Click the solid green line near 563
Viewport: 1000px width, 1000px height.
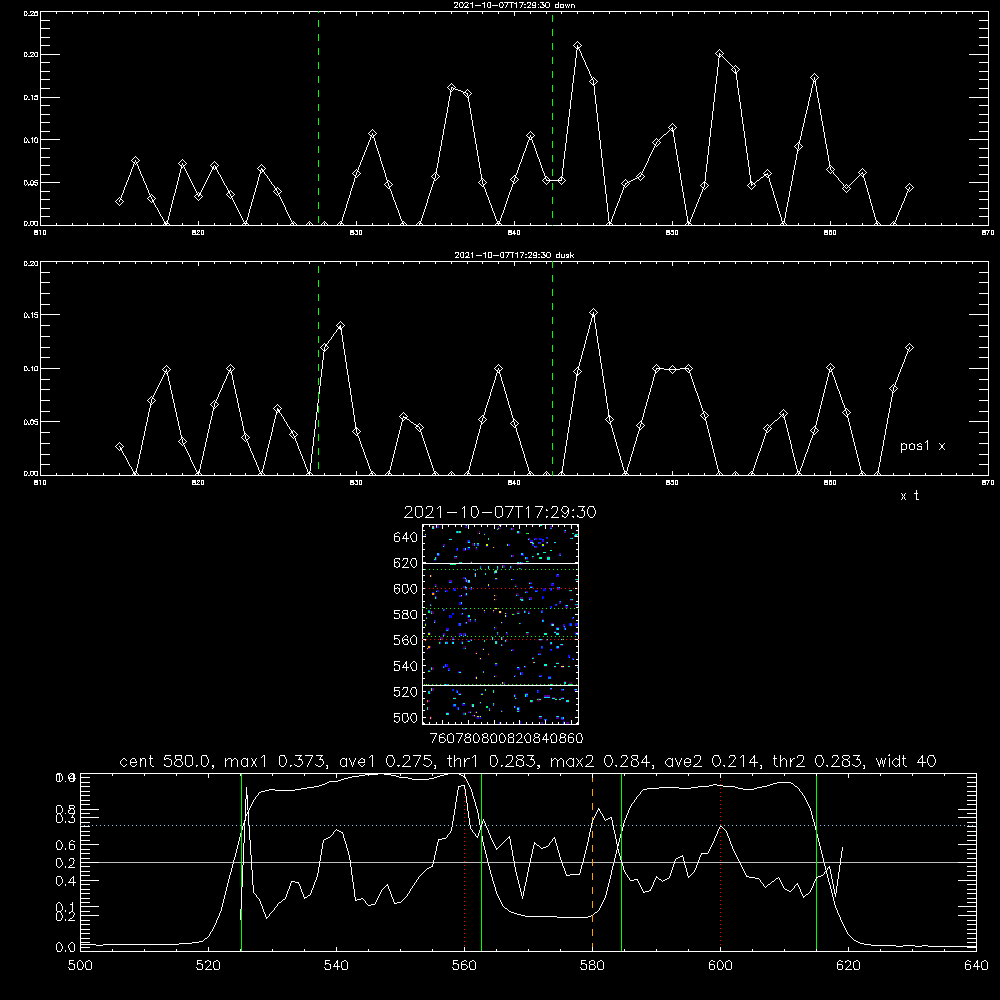click(x=482, y=862)
